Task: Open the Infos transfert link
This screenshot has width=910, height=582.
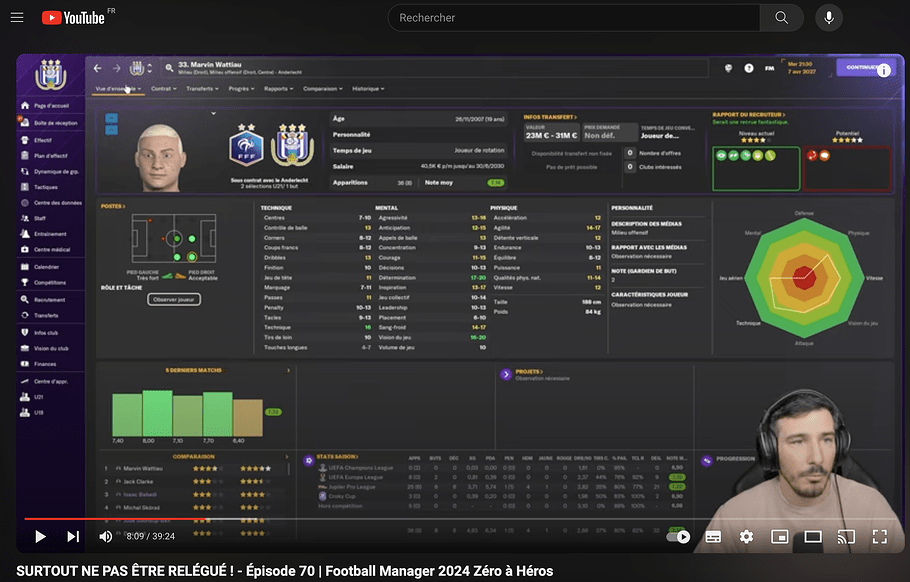Action: click(550, 117)
